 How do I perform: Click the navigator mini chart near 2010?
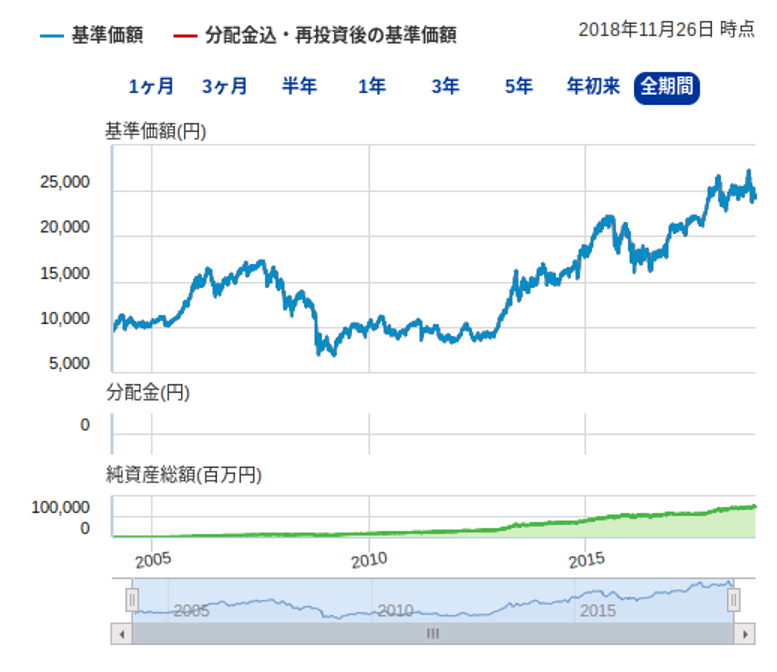point(395,605)
